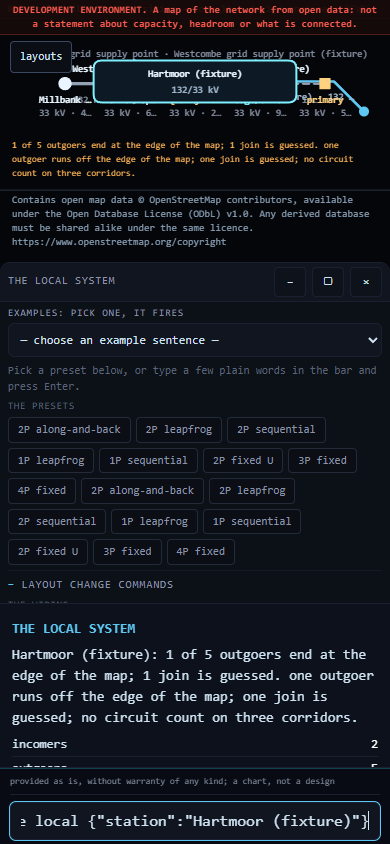The height and width of the screenshot is (844, 390).
Task: Open the OpenStreetMap copyright URL
Action: point(119,242)
